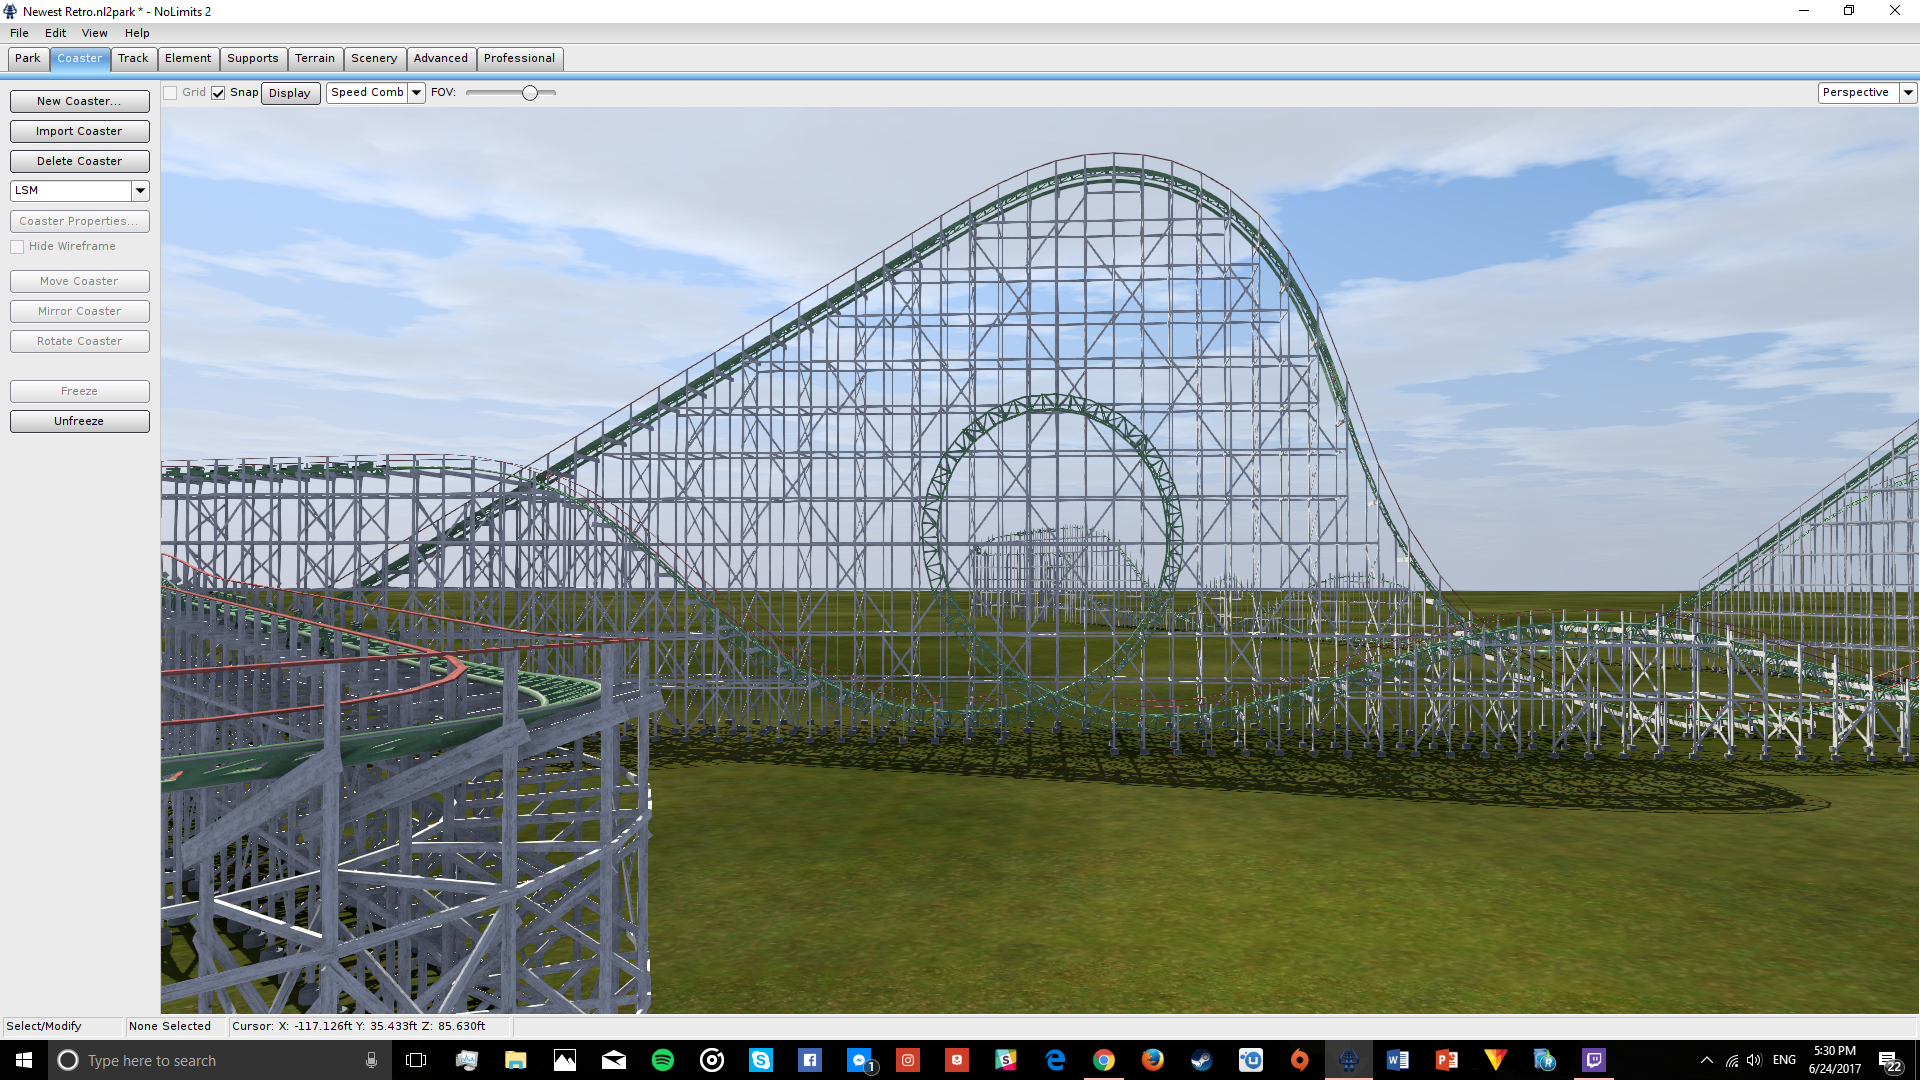Open Google Chrome in taskbar

tap(1103, 1060)
